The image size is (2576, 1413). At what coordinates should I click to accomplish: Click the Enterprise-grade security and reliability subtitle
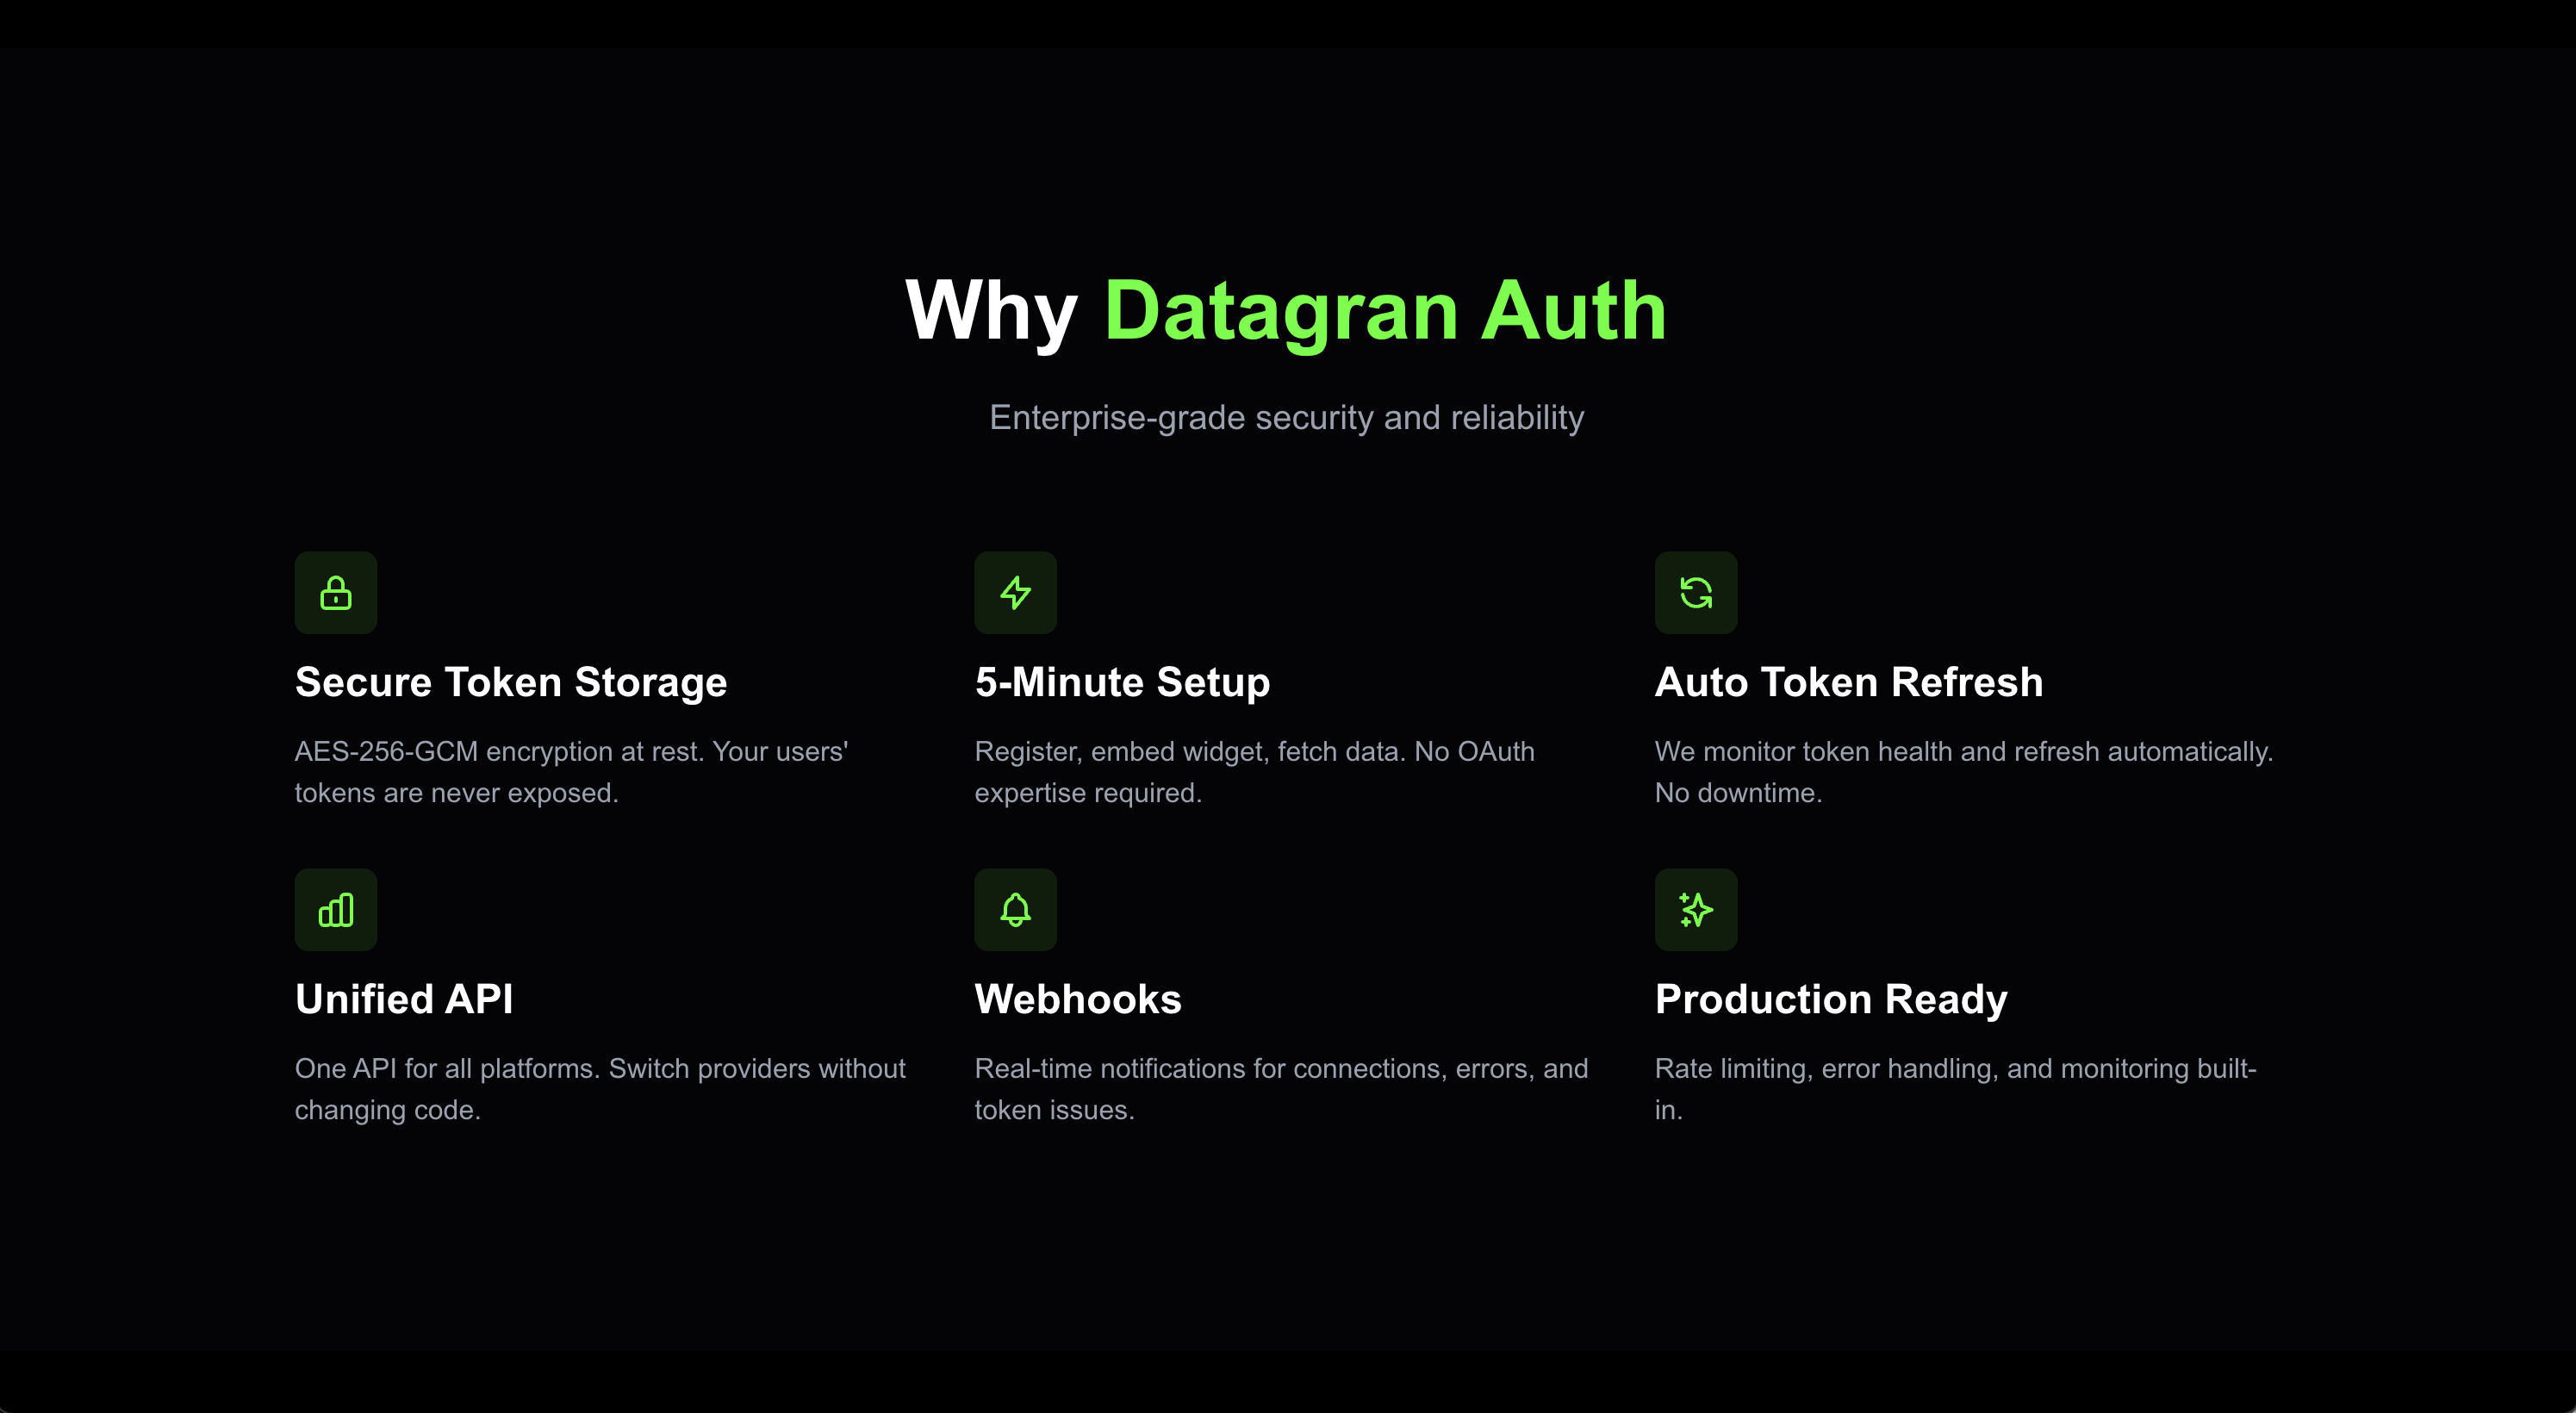(1287, 418)
